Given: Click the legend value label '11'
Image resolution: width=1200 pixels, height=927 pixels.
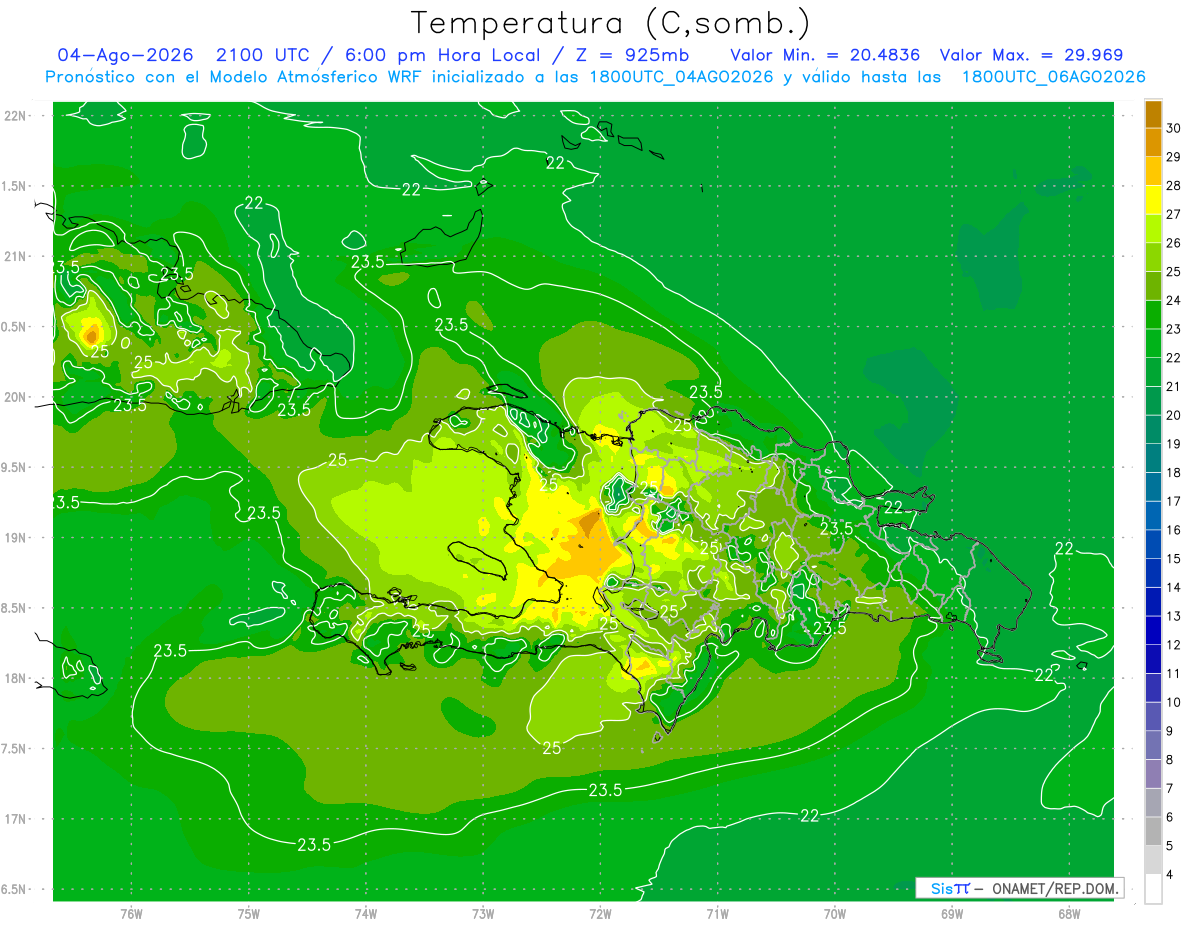Looking at the screenshot, I should [1174, 674].
